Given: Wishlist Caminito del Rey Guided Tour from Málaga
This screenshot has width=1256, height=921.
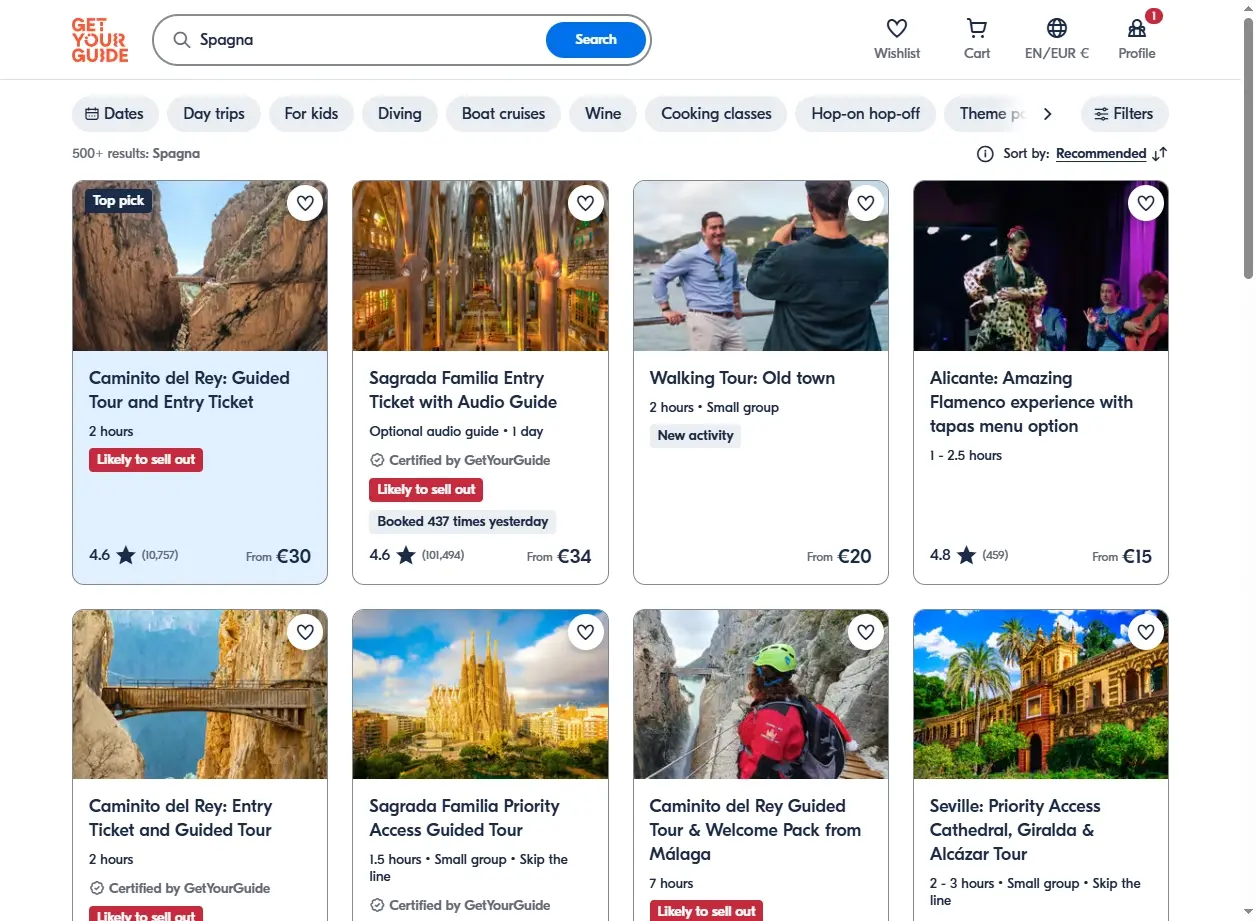Looking at the screenshot, I should point(866,632).
